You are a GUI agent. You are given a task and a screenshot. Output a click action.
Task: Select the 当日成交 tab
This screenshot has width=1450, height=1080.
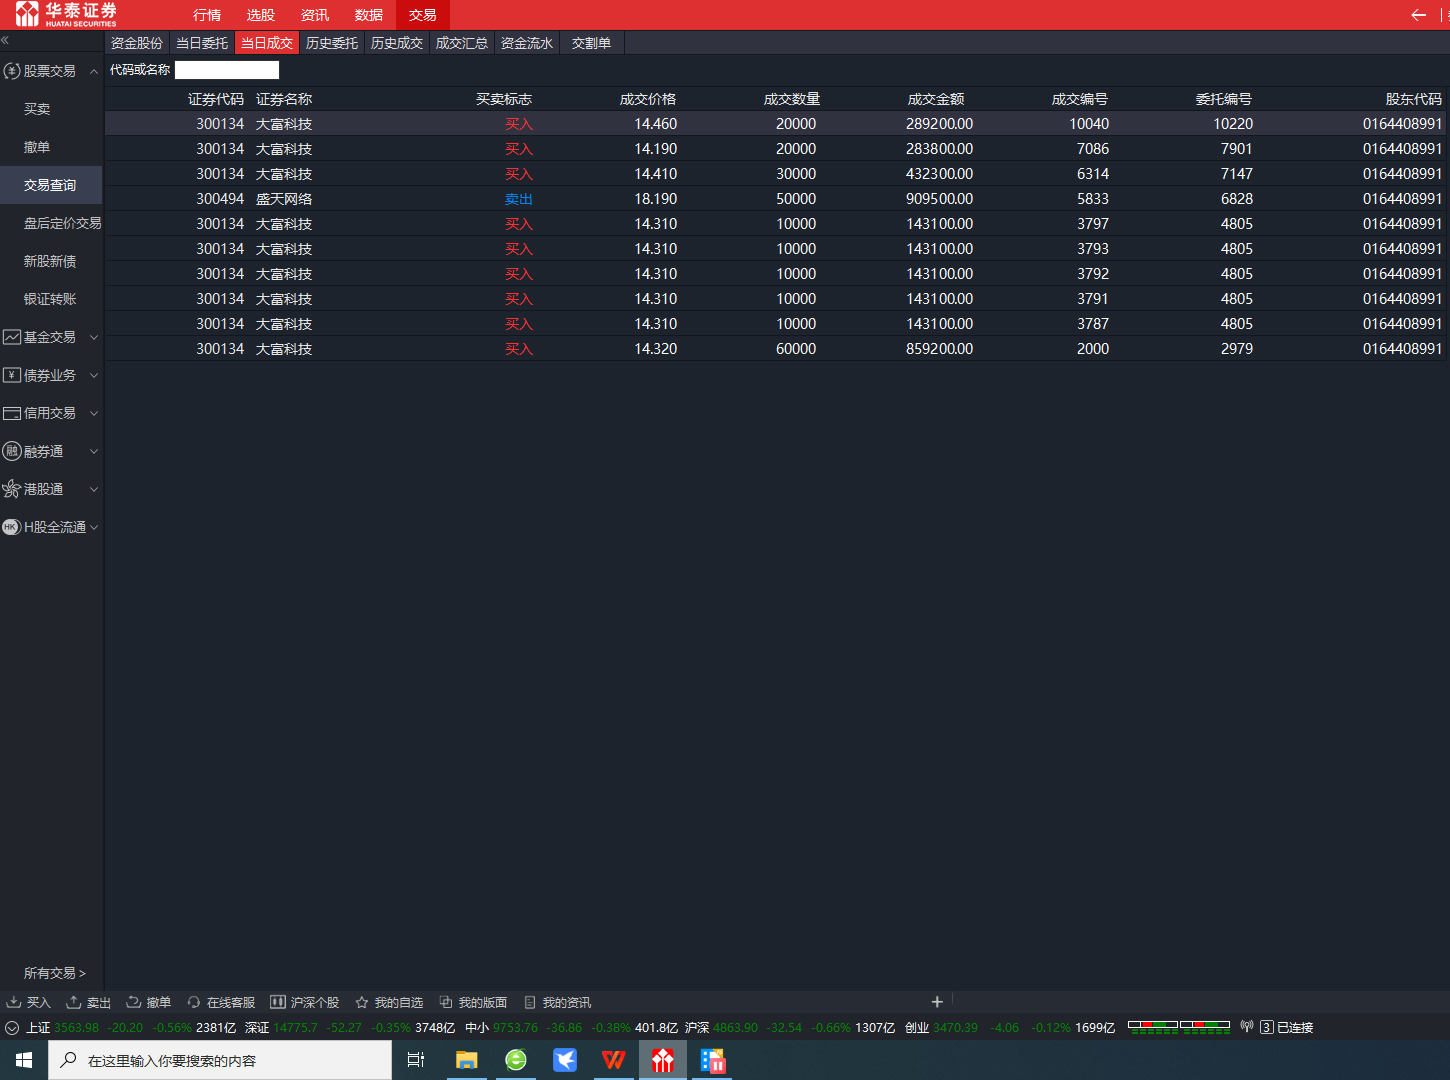click(267, 43)
